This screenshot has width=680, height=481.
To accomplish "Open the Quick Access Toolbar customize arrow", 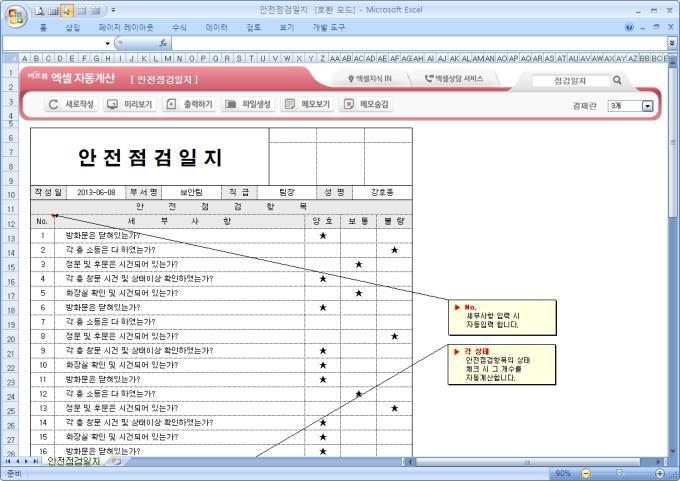I will click(x=113, y=10).
